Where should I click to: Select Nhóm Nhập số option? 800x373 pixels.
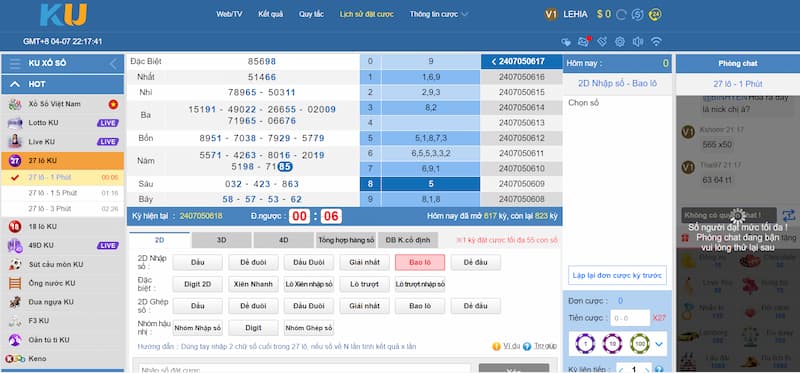pyautogui.click(x=197, y=328)
